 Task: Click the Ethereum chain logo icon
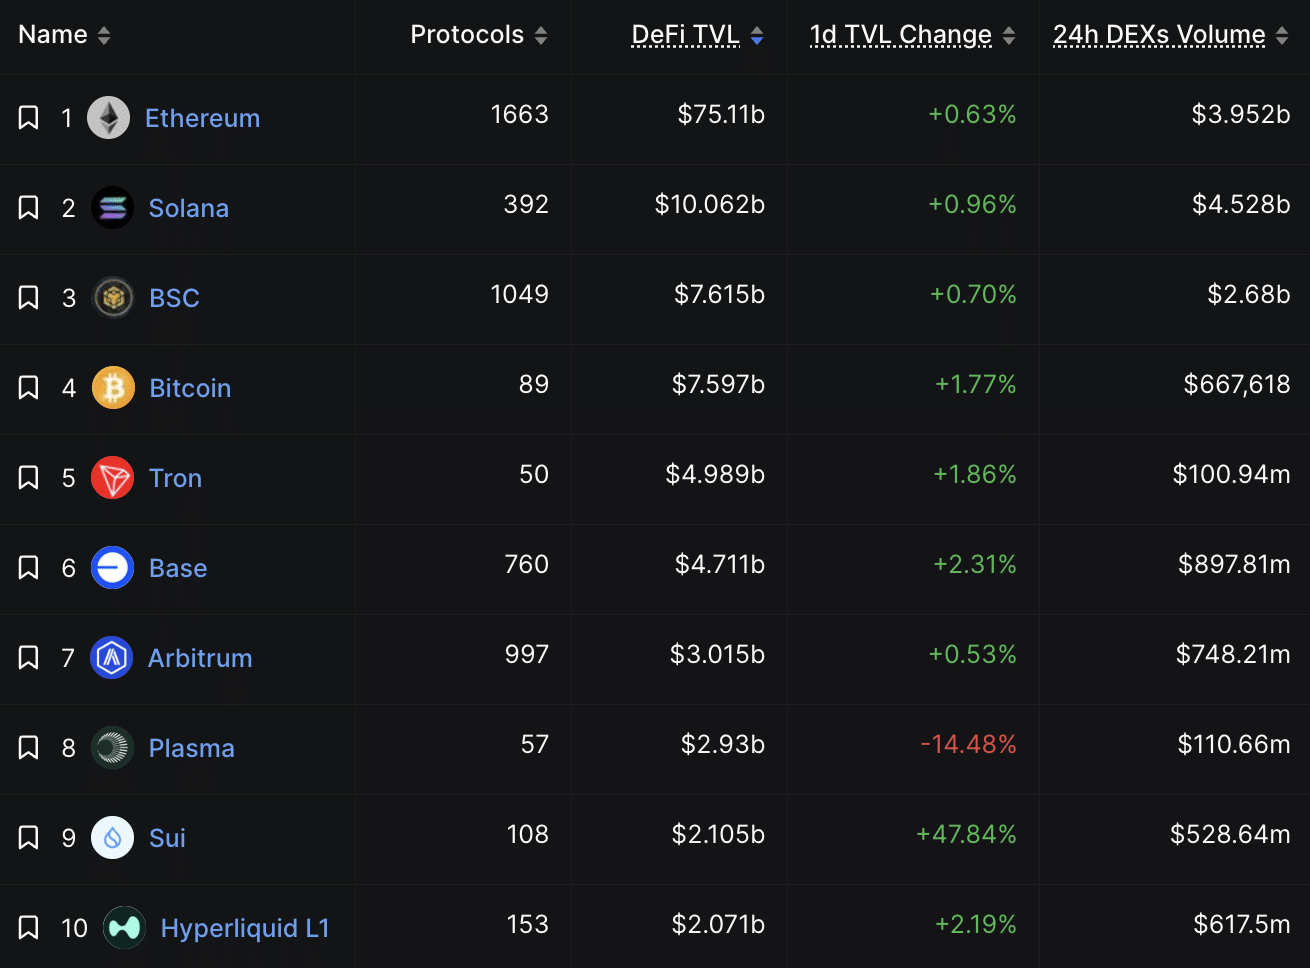click(108, 118)
